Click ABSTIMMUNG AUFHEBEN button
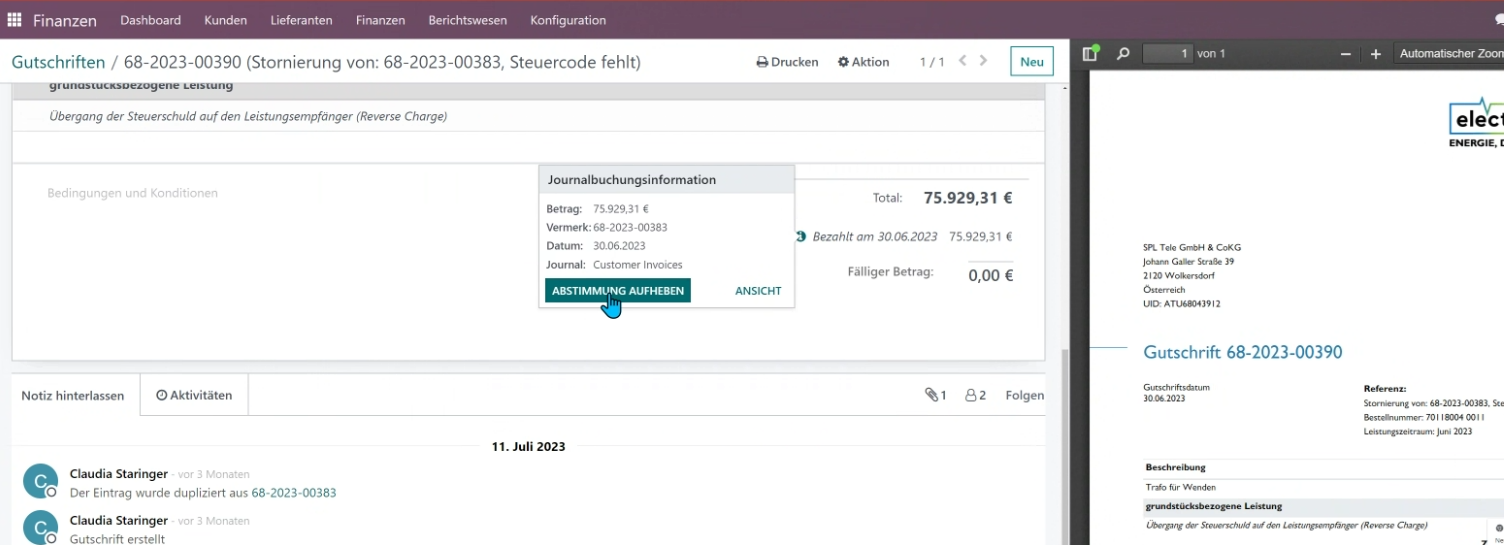This screenshot has height=545, width=1504. pyautogui.click(x=618, y=291)
